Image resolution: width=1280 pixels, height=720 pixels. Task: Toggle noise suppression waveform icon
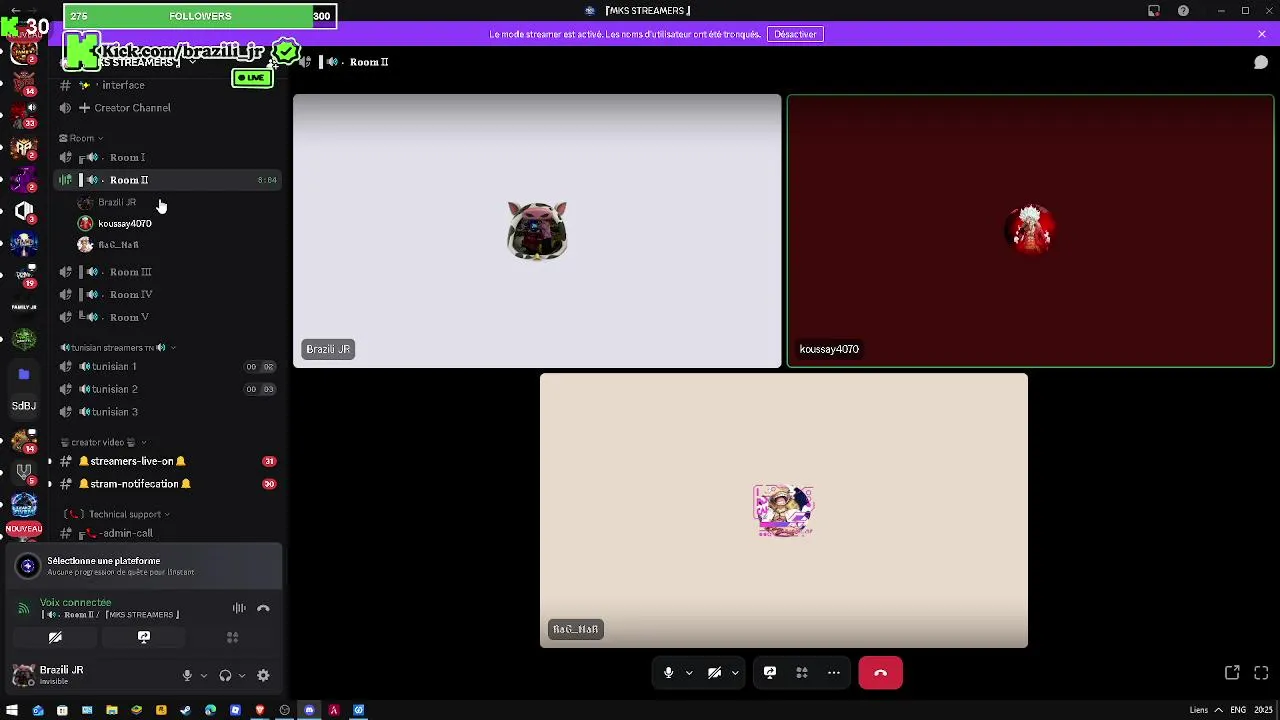pos(239,608)
